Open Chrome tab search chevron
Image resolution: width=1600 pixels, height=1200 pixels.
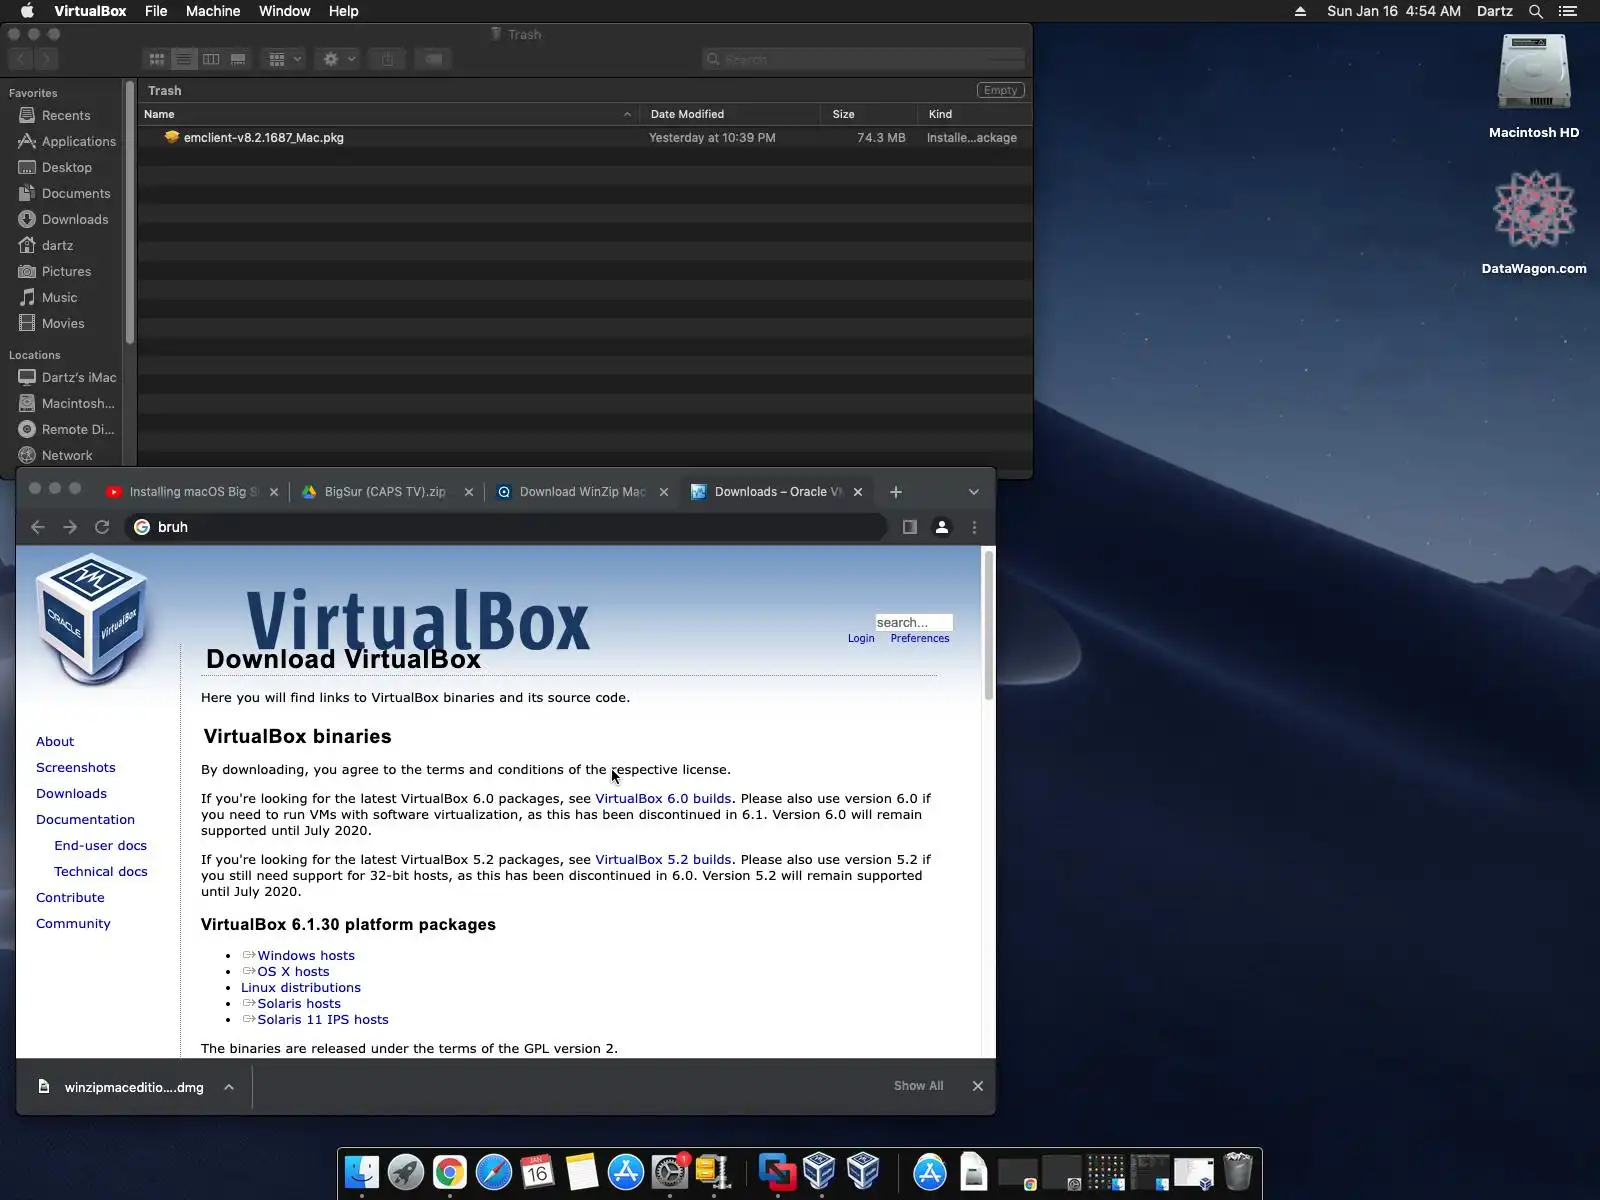pyautogui.click(x=974, y=492)
